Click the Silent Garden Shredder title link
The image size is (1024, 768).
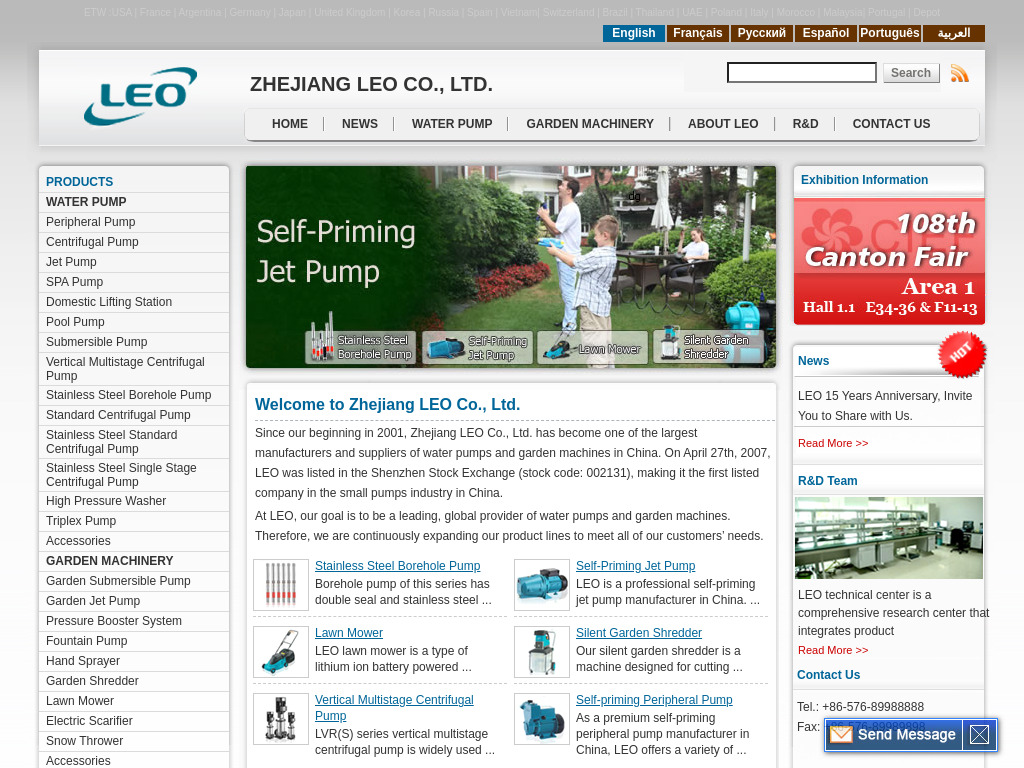coord(639,633)
